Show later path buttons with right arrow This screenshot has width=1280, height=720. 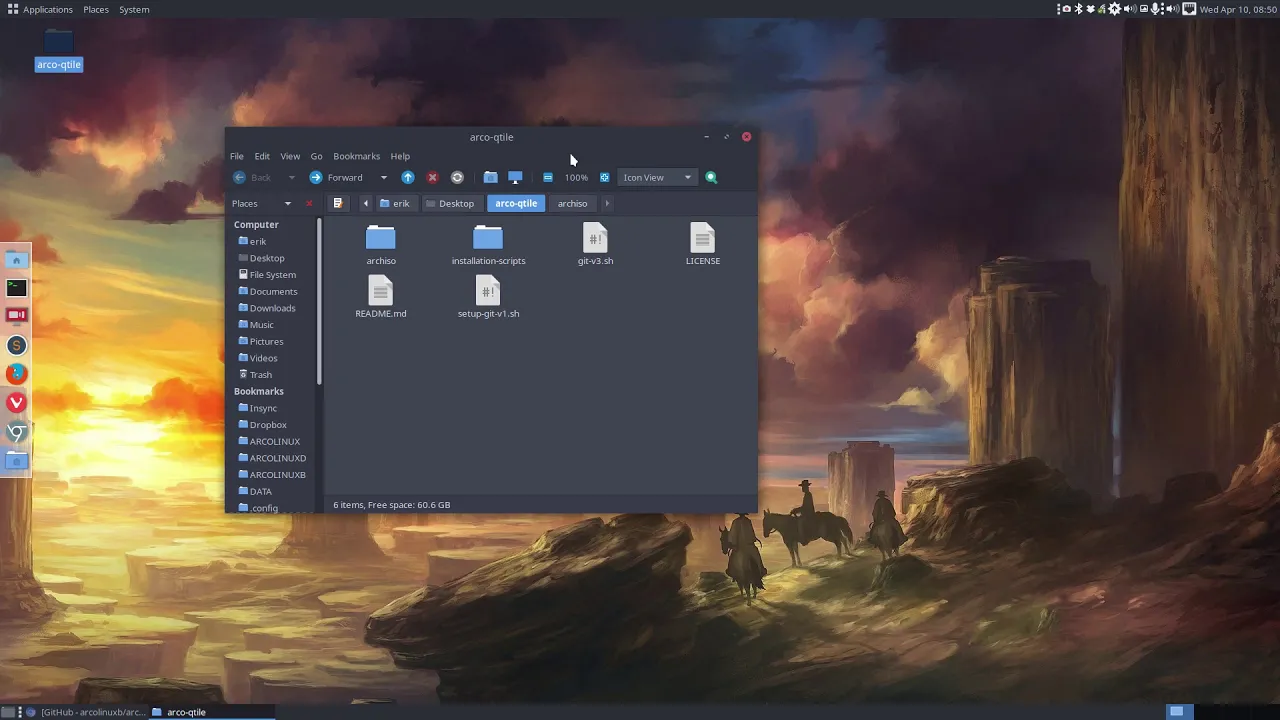coord(607,203)
